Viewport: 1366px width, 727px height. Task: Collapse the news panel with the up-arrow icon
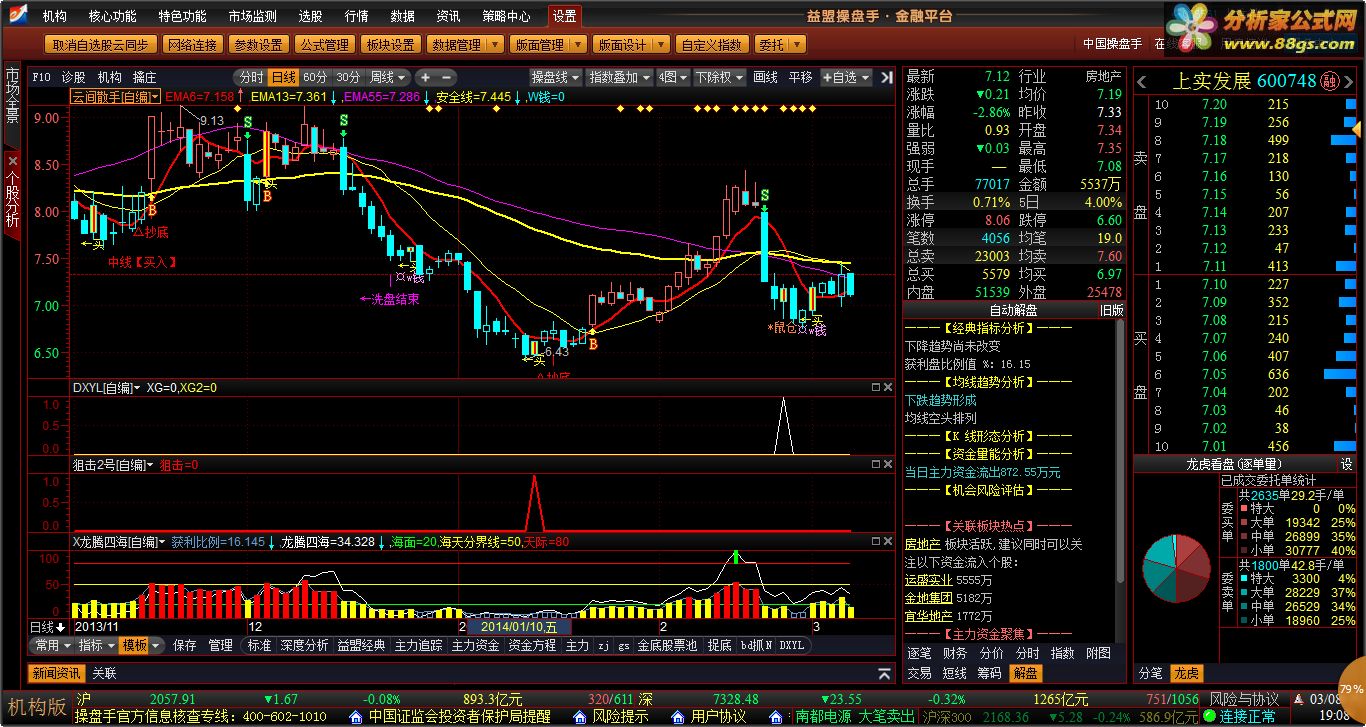884,673
